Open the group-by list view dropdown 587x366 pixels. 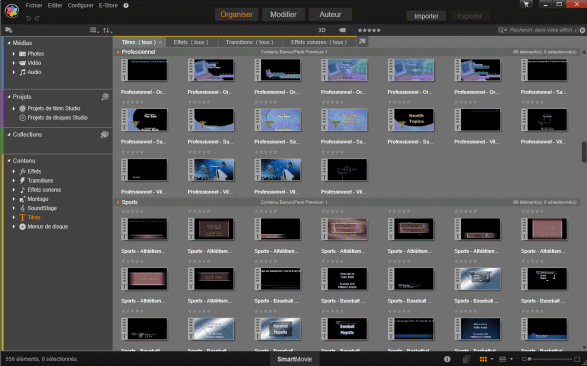(x=94, y=30)
